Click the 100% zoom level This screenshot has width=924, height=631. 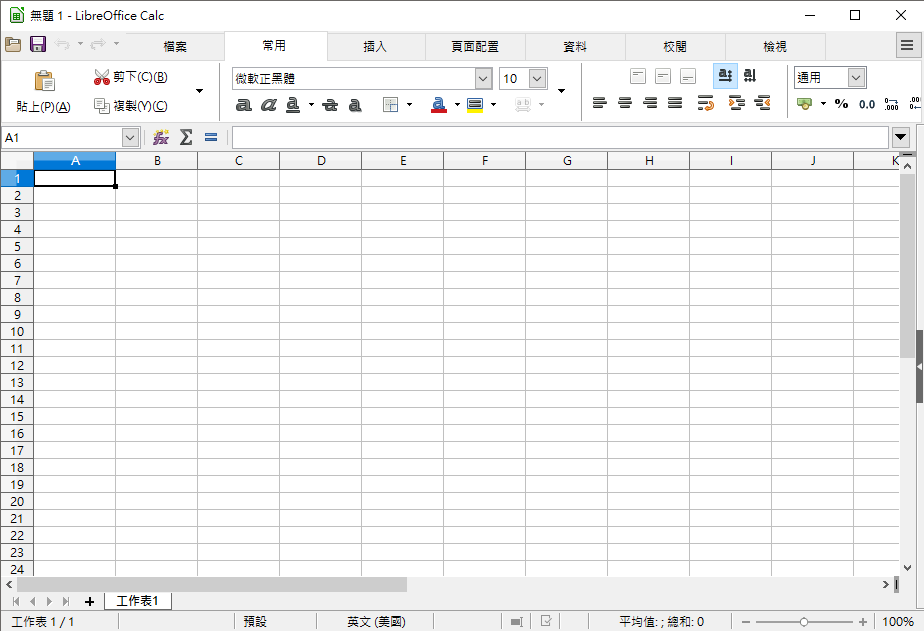(898, 622)
